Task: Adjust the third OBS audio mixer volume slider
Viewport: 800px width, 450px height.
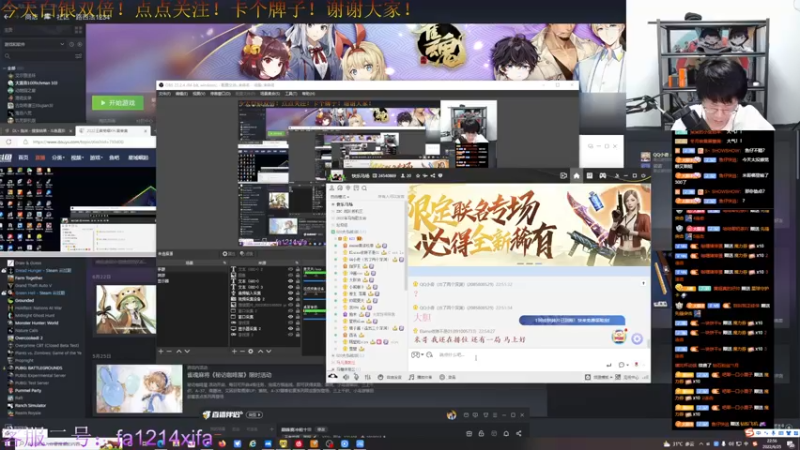Action: click(x=314, y=319)
